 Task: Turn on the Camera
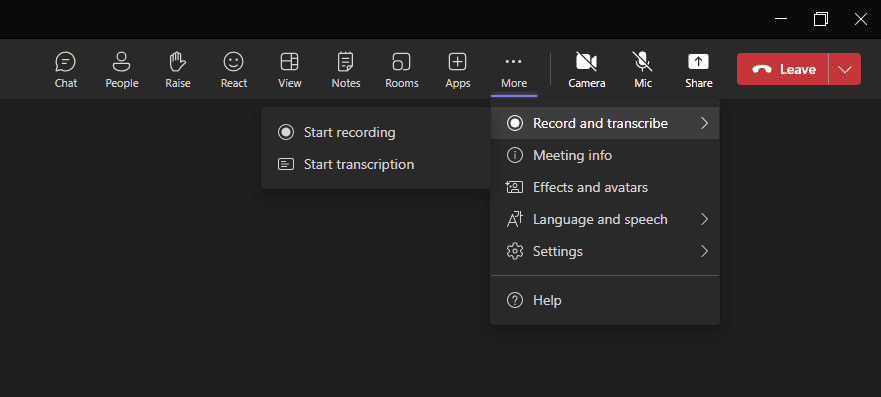(x=587, y=70)
